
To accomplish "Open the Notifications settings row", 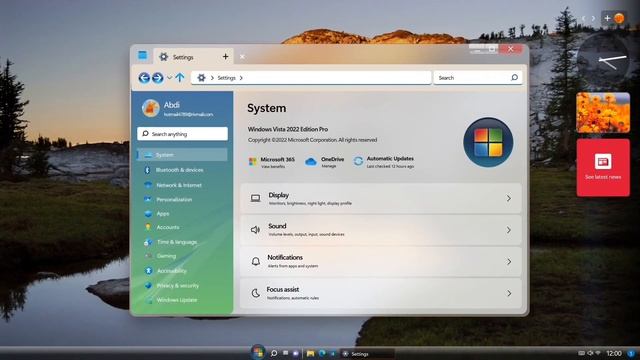I will point(381,261).
